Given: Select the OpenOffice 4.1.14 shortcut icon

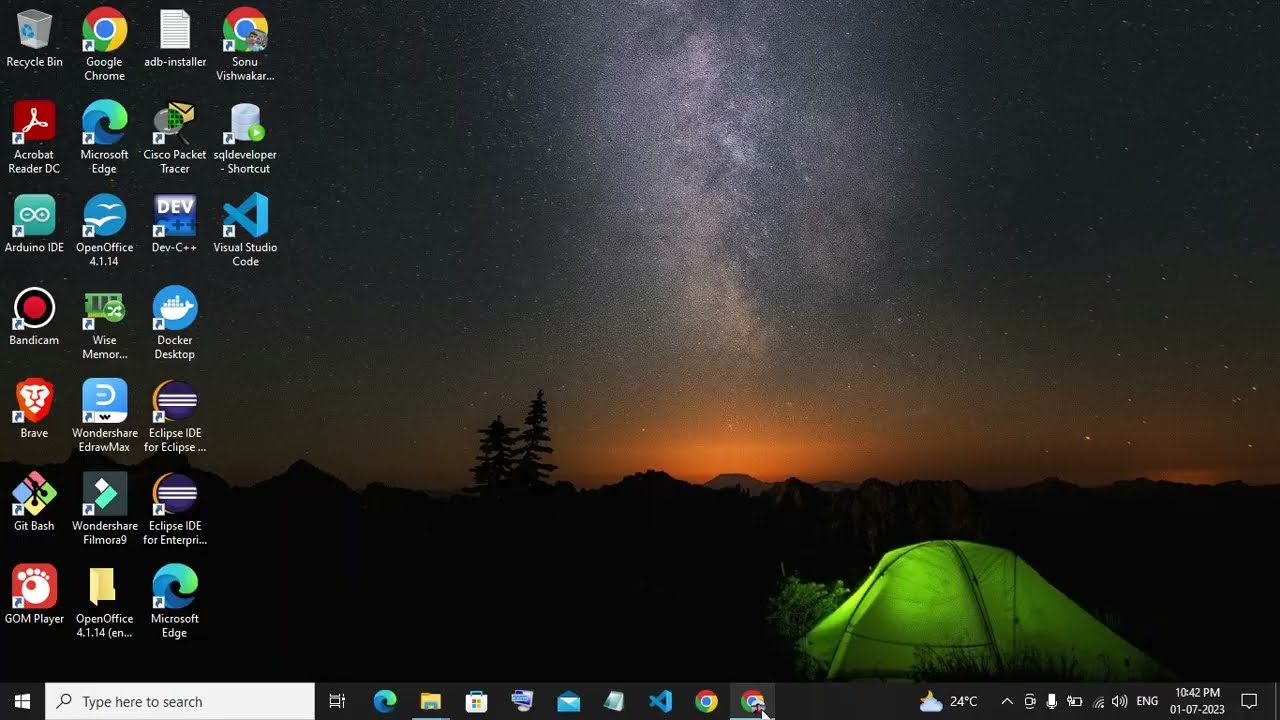Looking at the screenshot, I should 104,231.
